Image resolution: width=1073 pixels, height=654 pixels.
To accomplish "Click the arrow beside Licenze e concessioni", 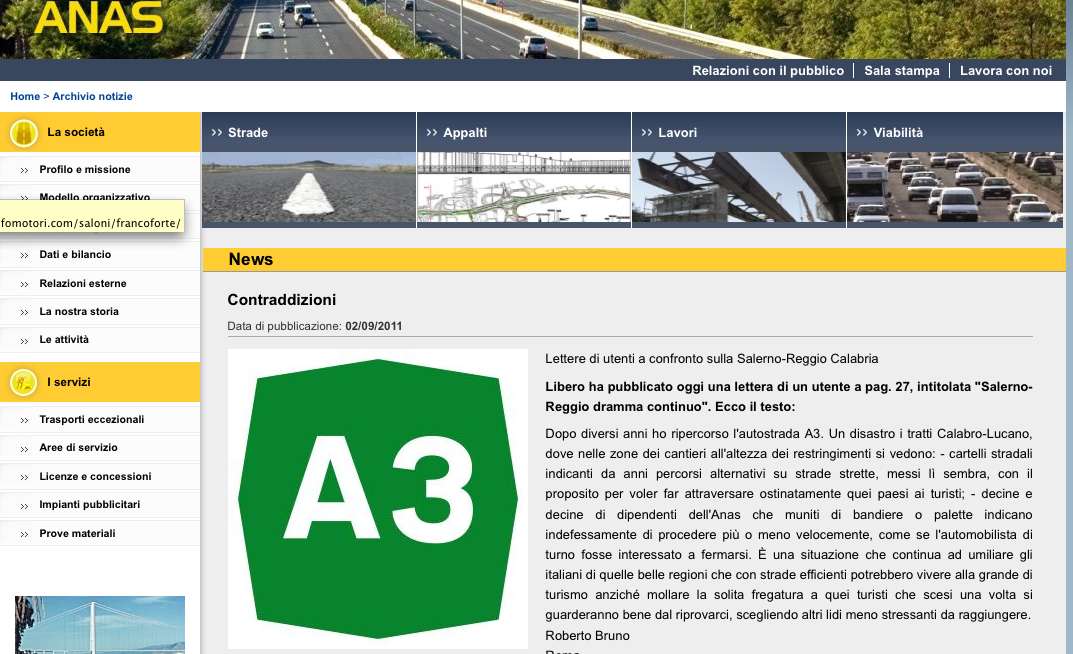I will pos(25,477).
